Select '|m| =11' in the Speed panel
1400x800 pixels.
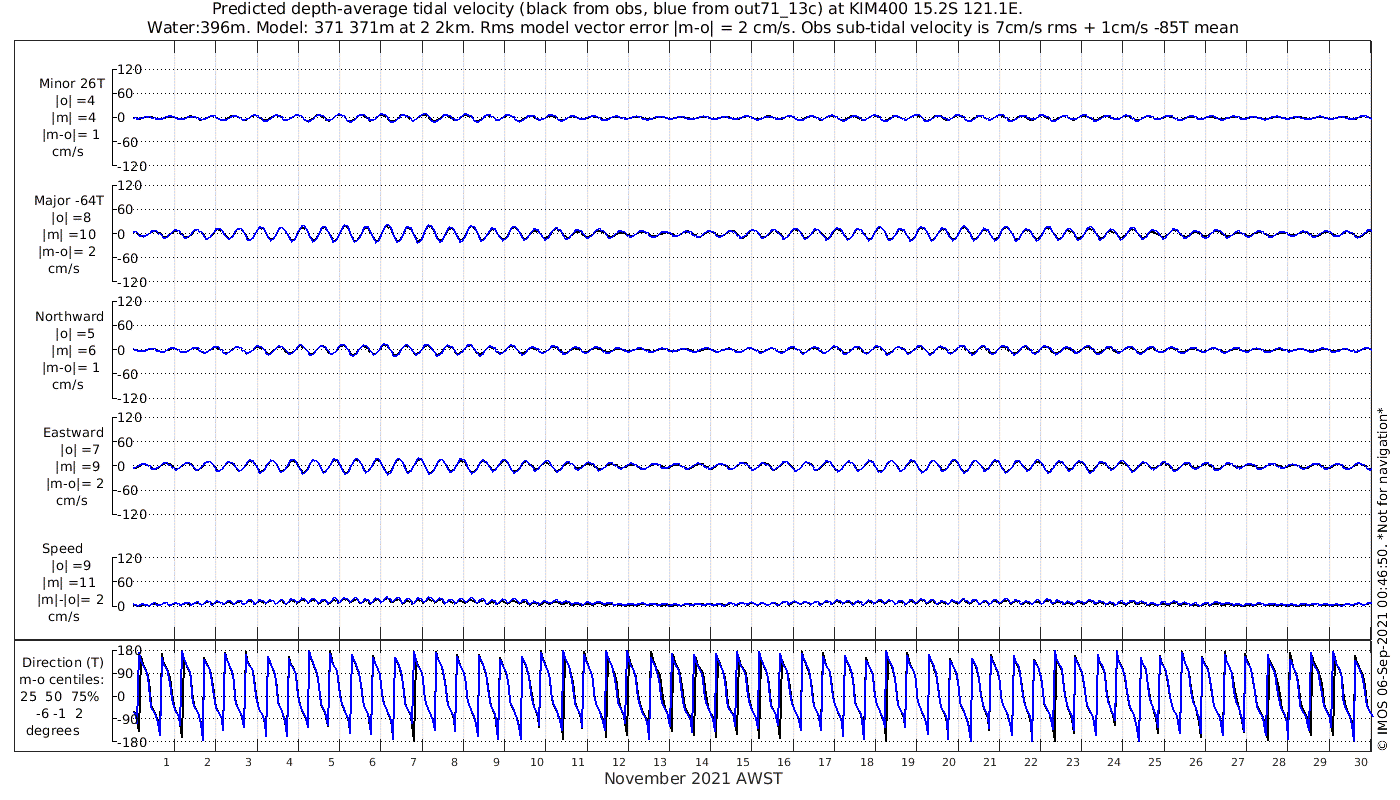tap(68, 583)
